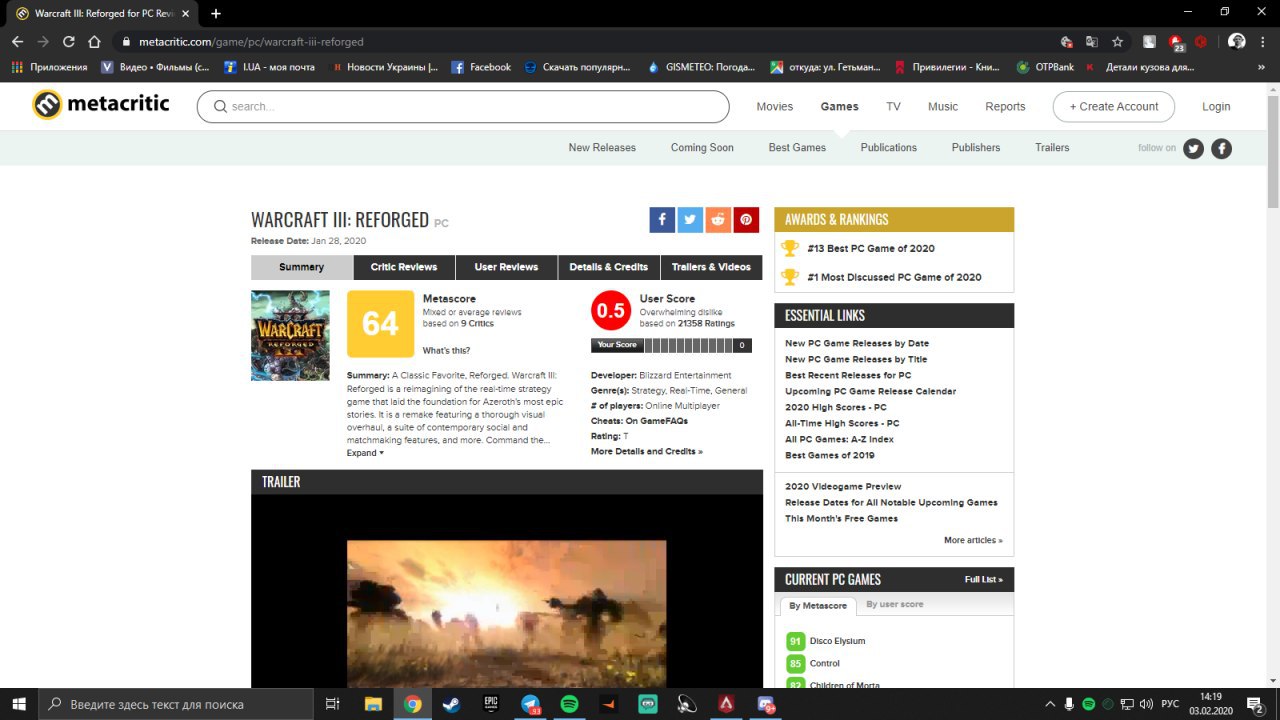Click the Create Account button
Screen dimensions: 1280x720
click(1114, 106)
